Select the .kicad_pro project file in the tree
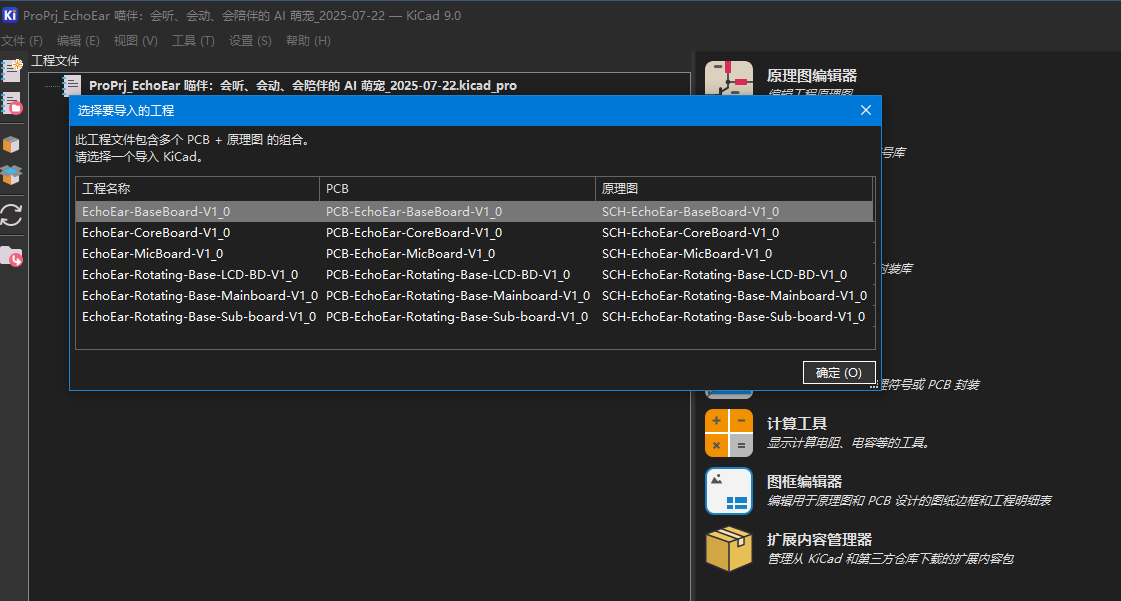The width and height of the screenshot is (1121, 601). 302,86
